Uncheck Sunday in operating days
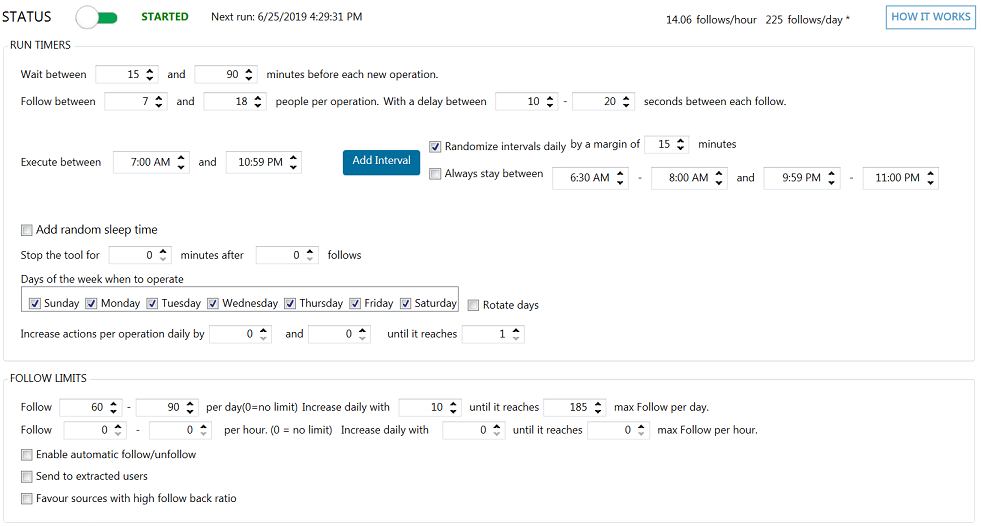The image size is (981, 526). (36, 303)
